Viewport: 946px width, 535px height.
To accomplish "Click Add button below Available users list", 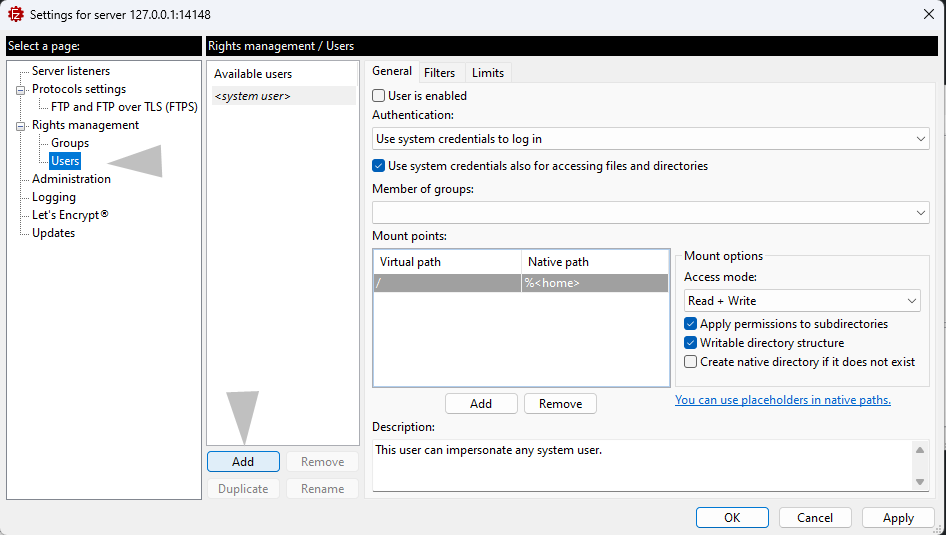I will 243,462.
